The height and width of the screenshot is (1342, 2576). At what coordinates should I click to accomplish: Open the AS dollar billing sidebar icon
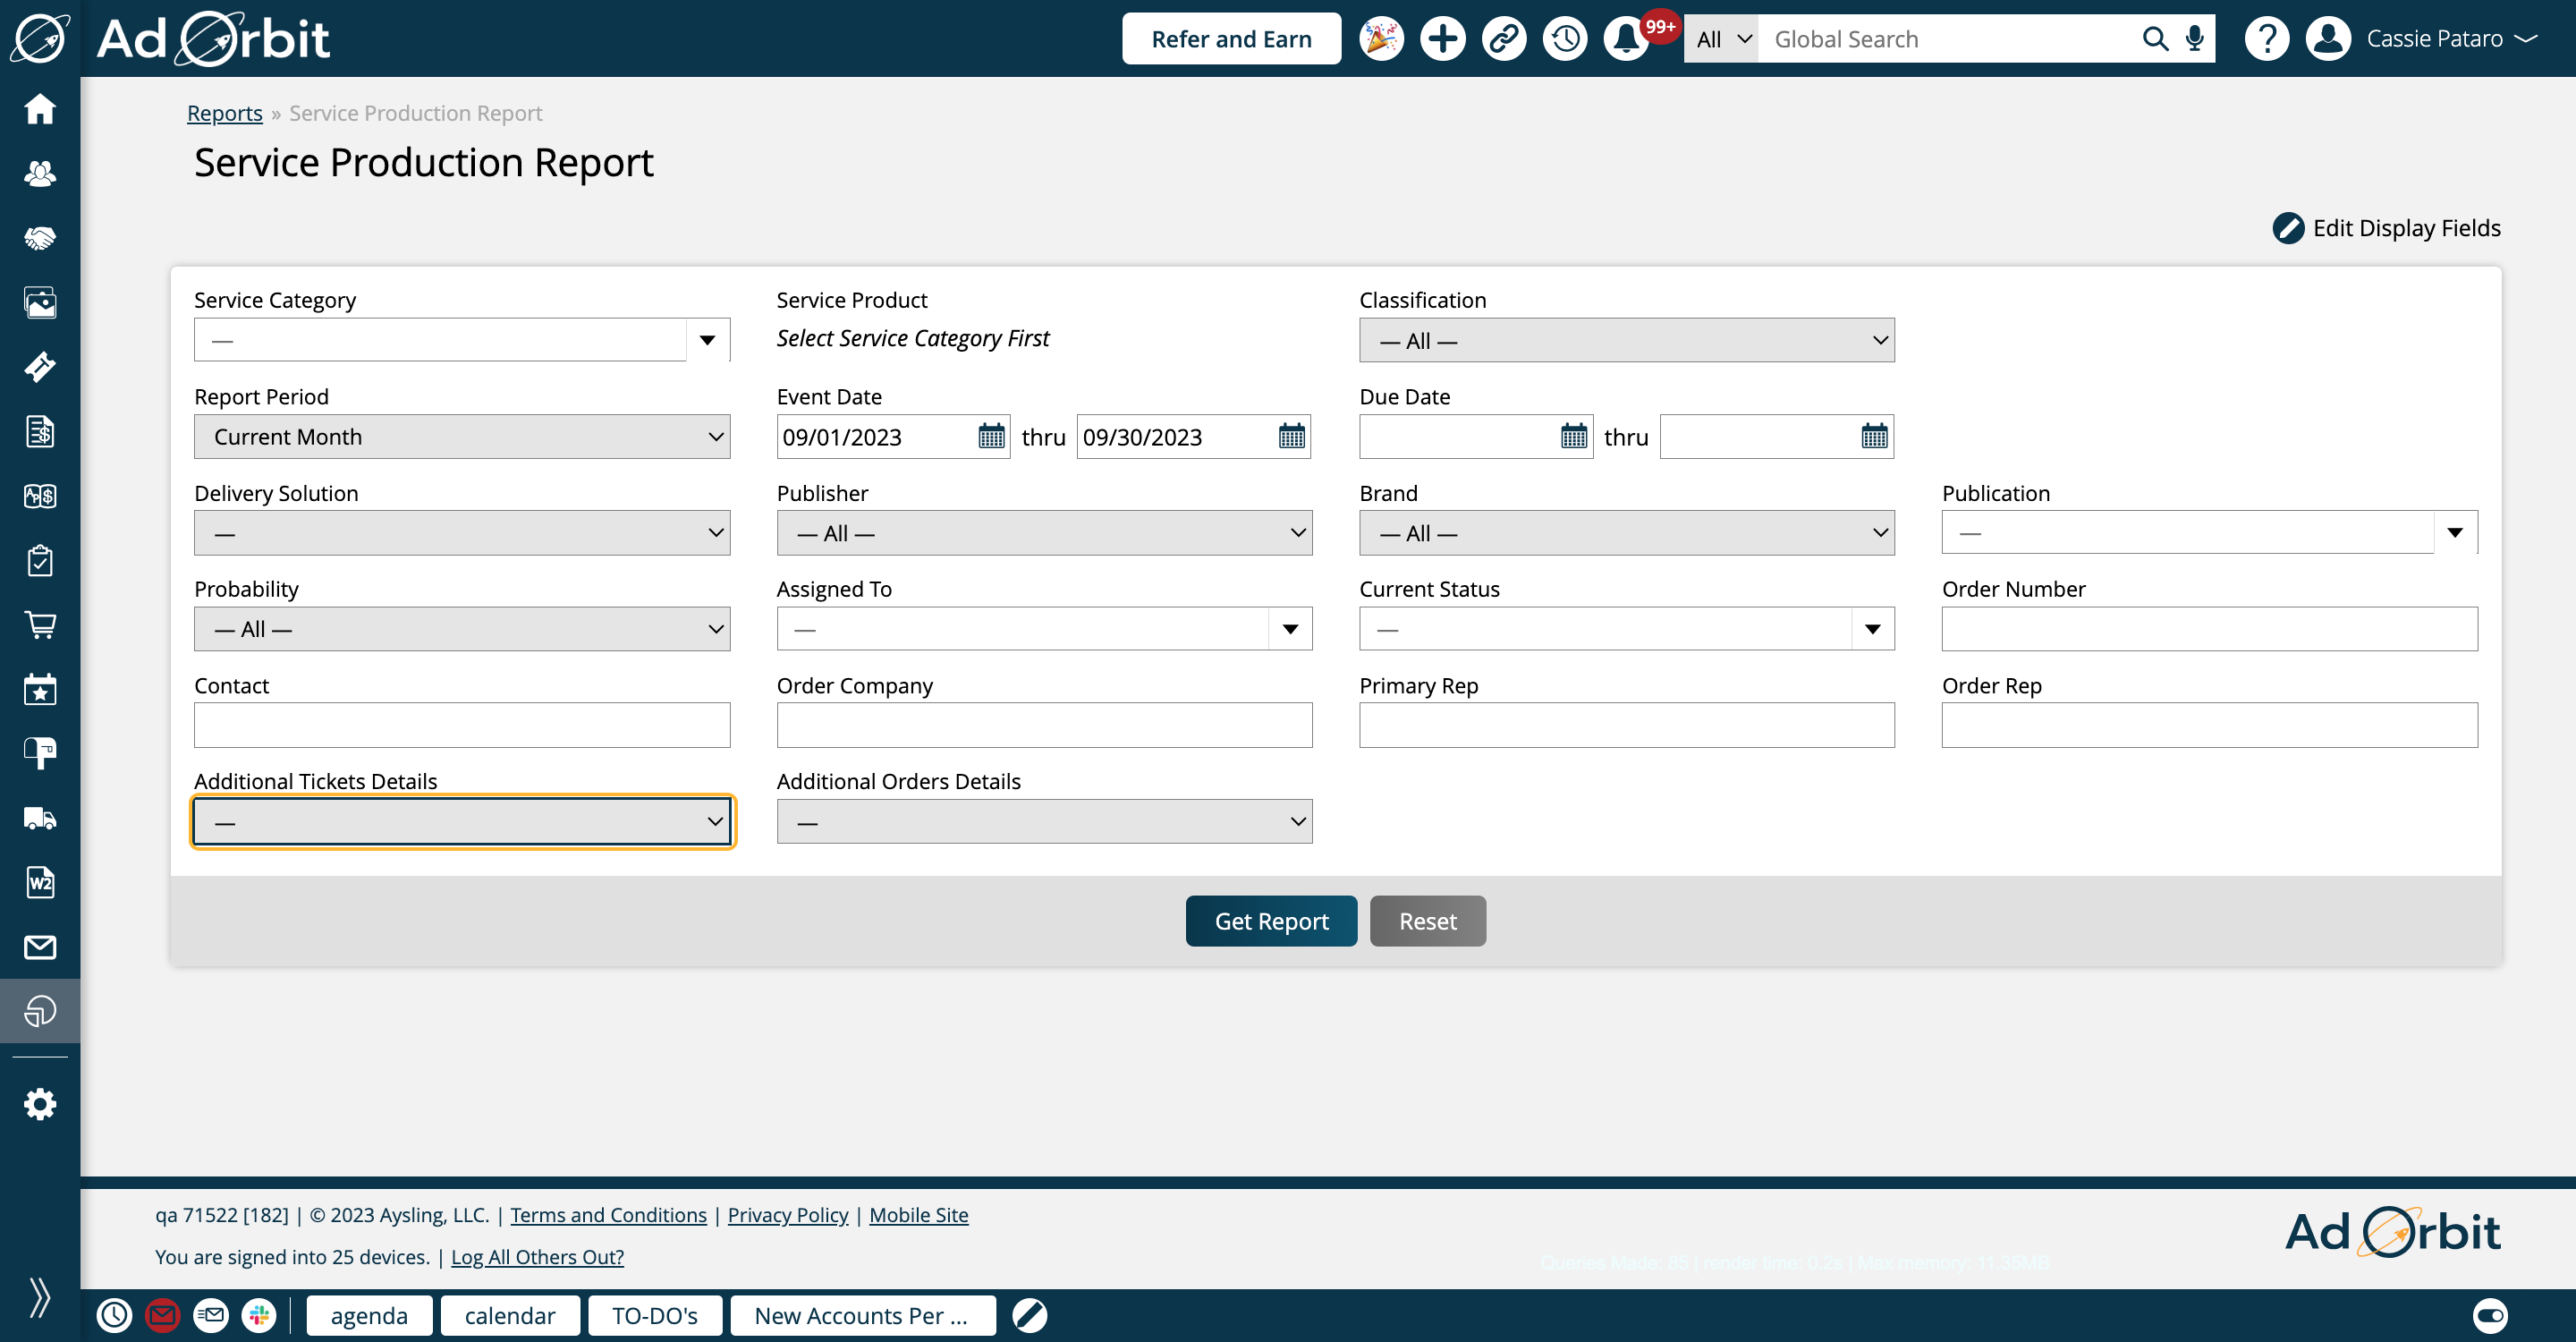(x=40, y=496)
